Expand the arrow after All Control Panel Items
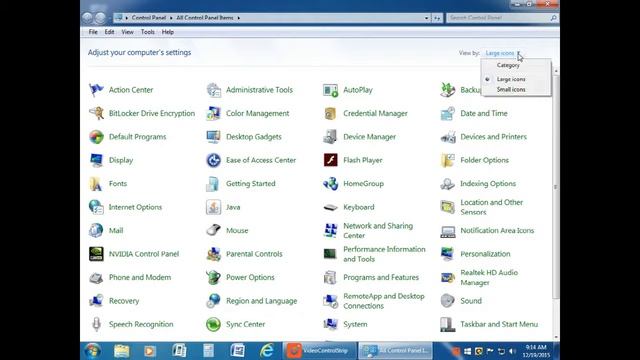 point(239,18)
